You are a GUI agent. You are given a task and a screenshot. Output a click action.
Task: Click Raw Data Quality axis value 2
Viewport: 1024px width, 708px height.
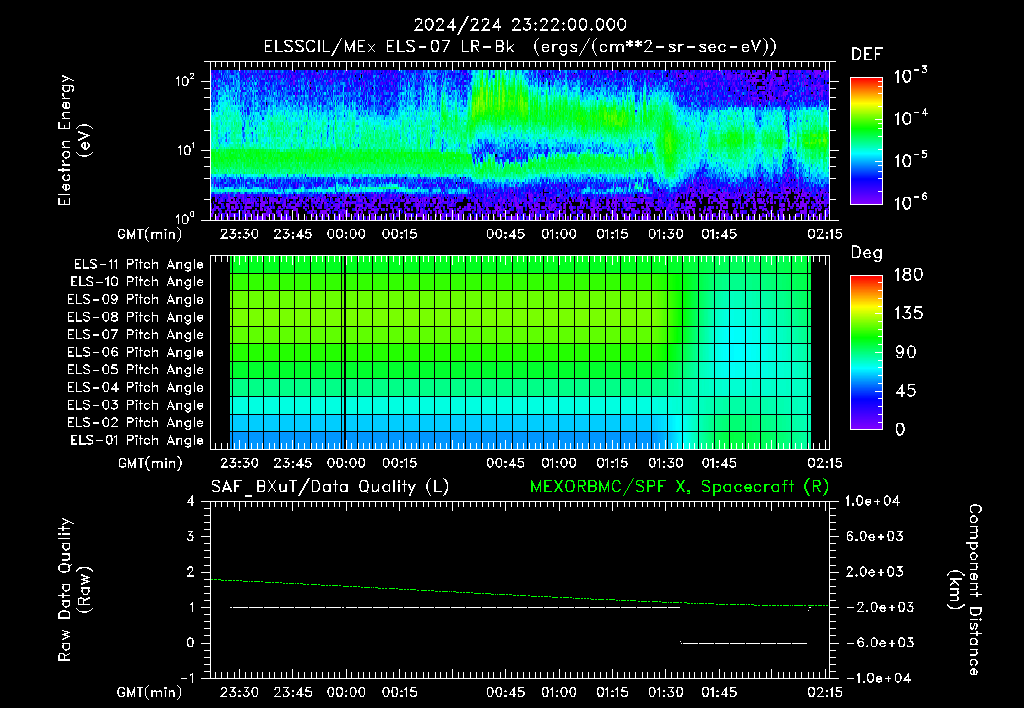click(191, 571)
